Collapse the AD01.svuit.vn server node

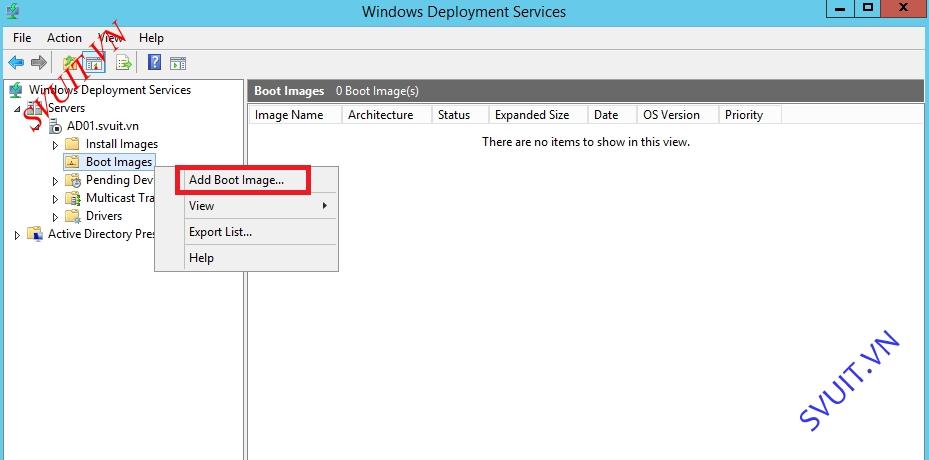(x=36, y=127)
